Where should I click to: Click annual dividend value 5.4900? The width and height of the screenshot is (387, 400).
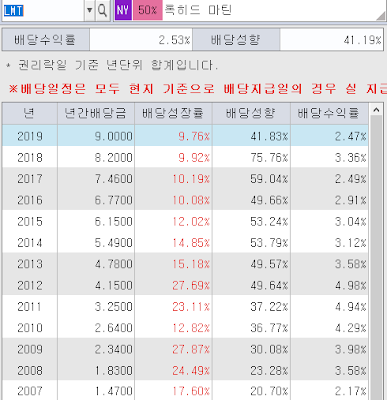coord(114,243)
